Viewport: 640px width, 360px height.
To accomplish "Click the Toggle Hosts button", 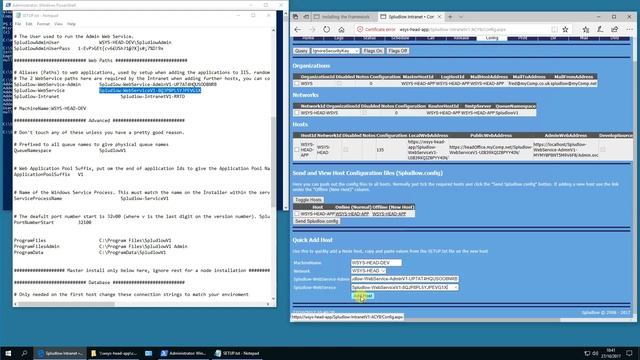I will pos(309,200).
